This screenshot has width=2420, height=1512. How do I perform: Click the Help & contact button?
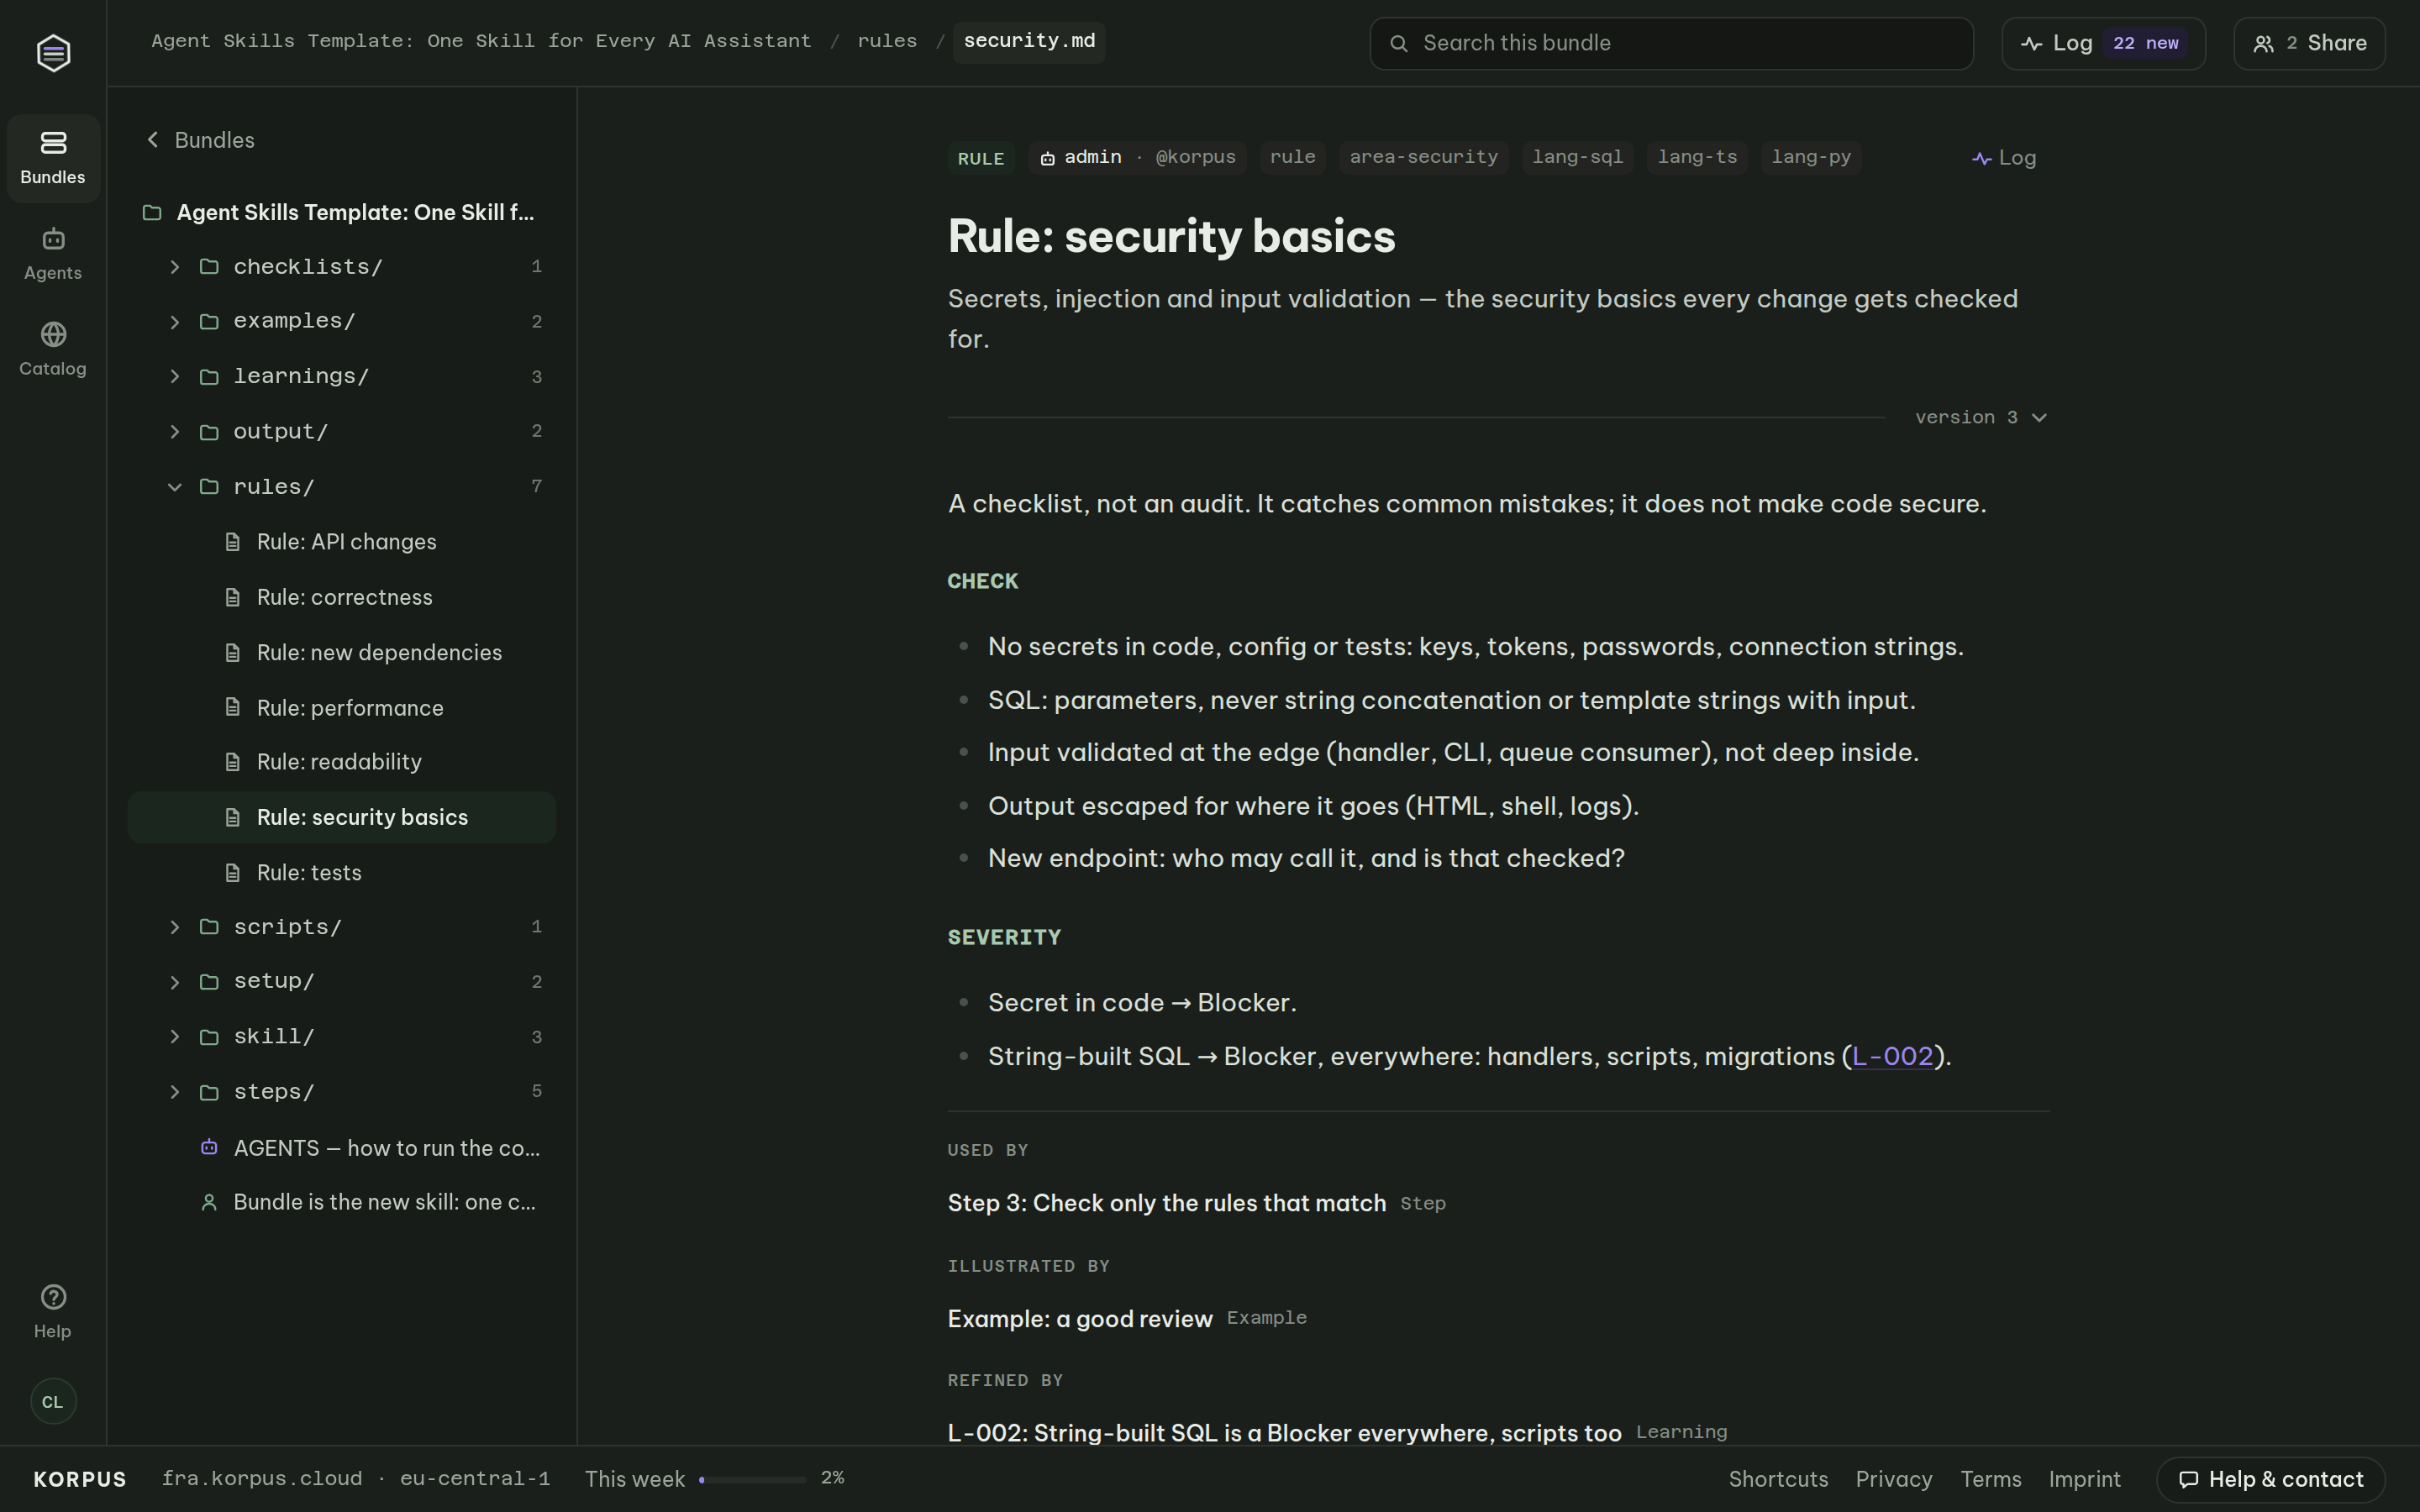pyautogui.click(x=2271, y=1479)
